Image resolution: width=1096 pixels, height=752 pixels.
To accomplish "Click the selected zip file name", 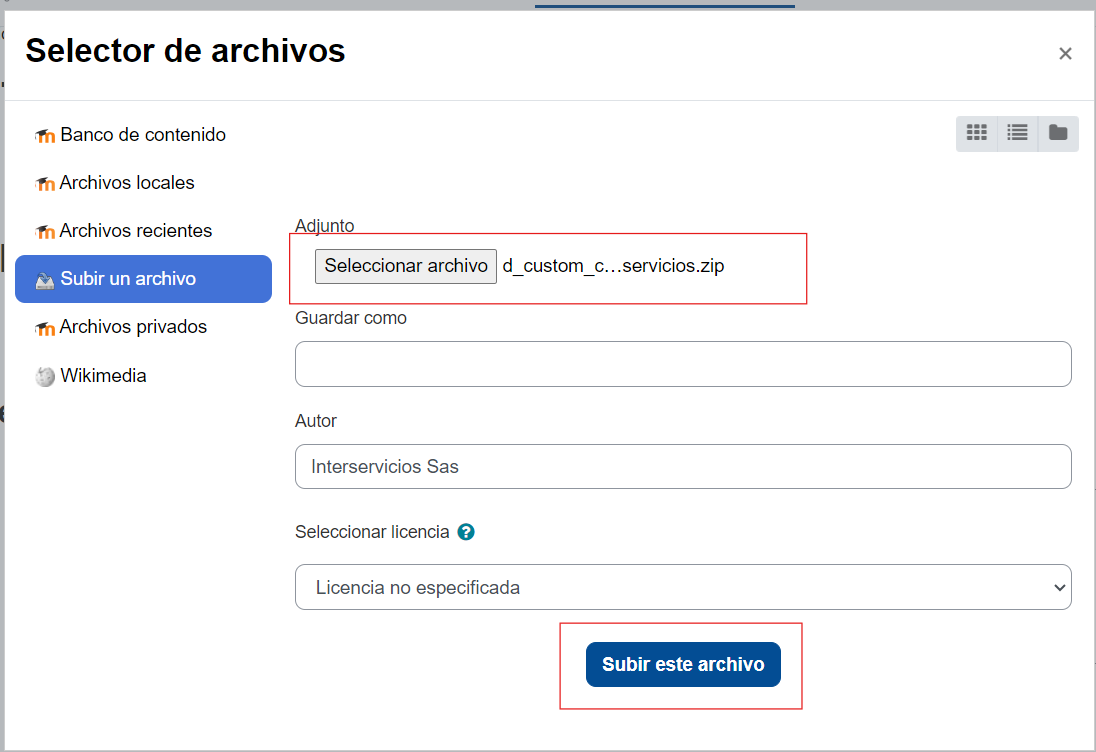I will [x=613, y=266].
